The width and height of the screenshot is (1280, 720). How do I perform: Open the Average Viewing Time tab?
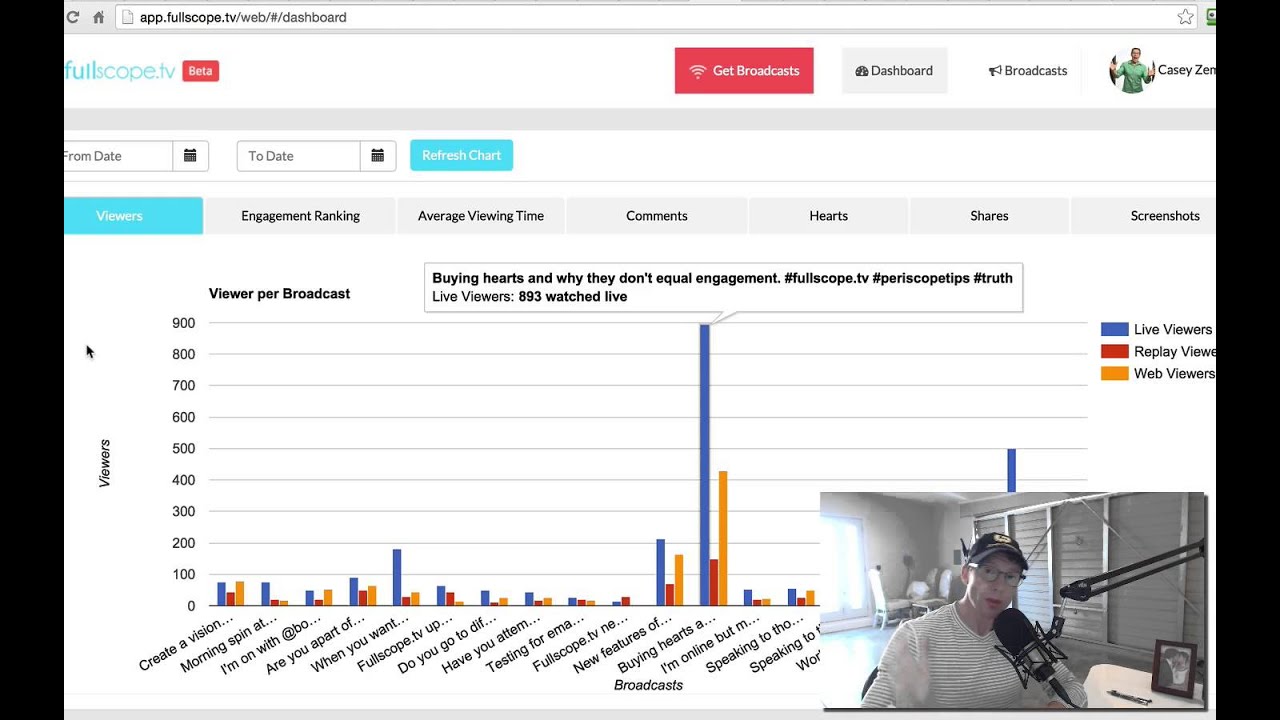481,216
